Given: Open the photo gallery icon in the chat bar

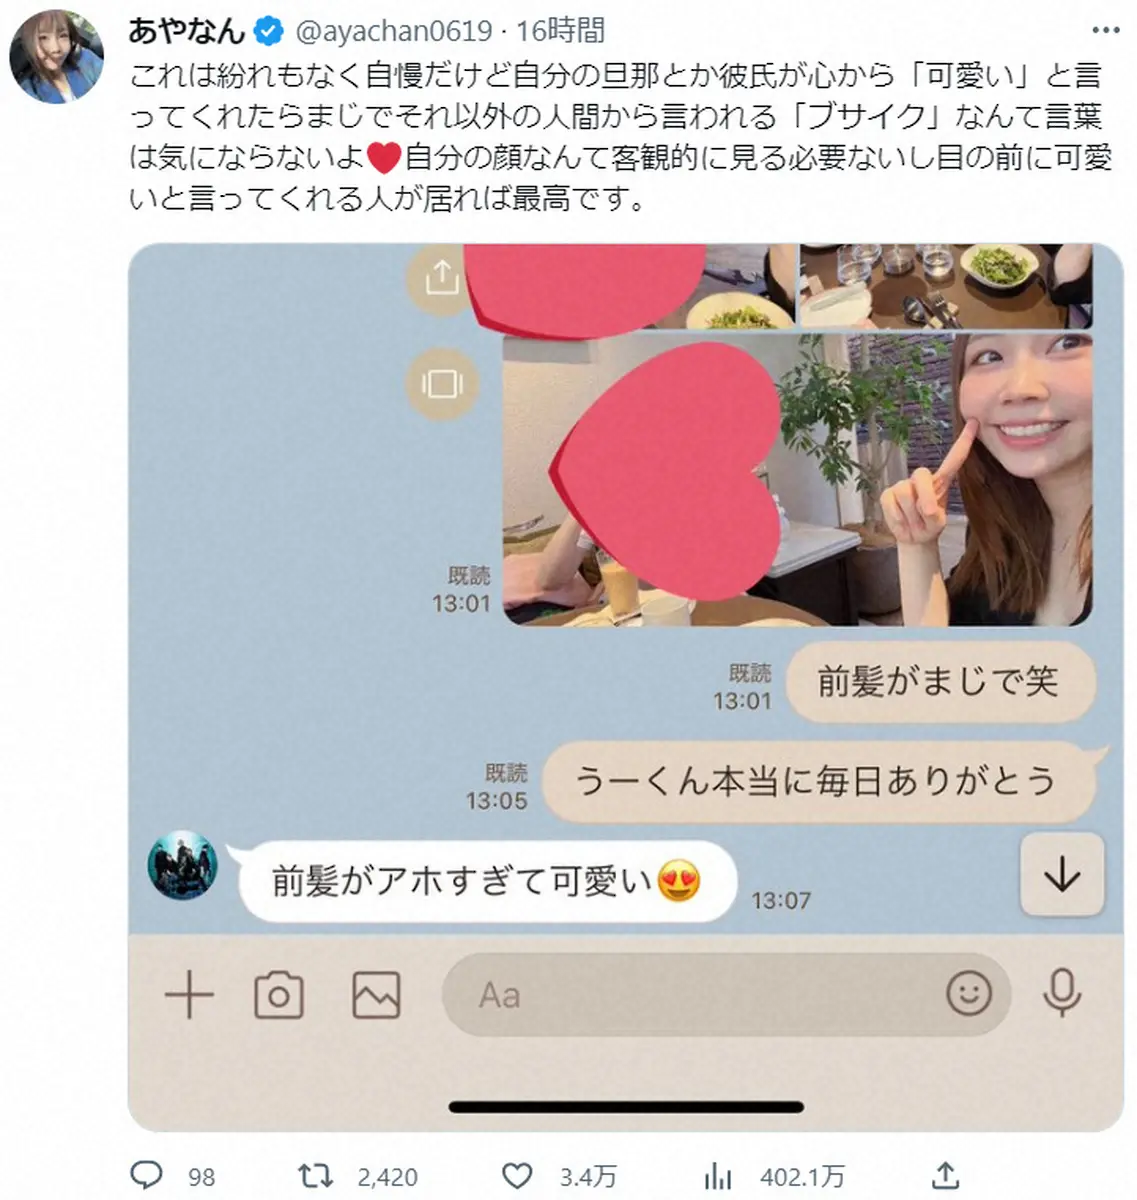Looking at the screenshot, I should pos(376,996).
